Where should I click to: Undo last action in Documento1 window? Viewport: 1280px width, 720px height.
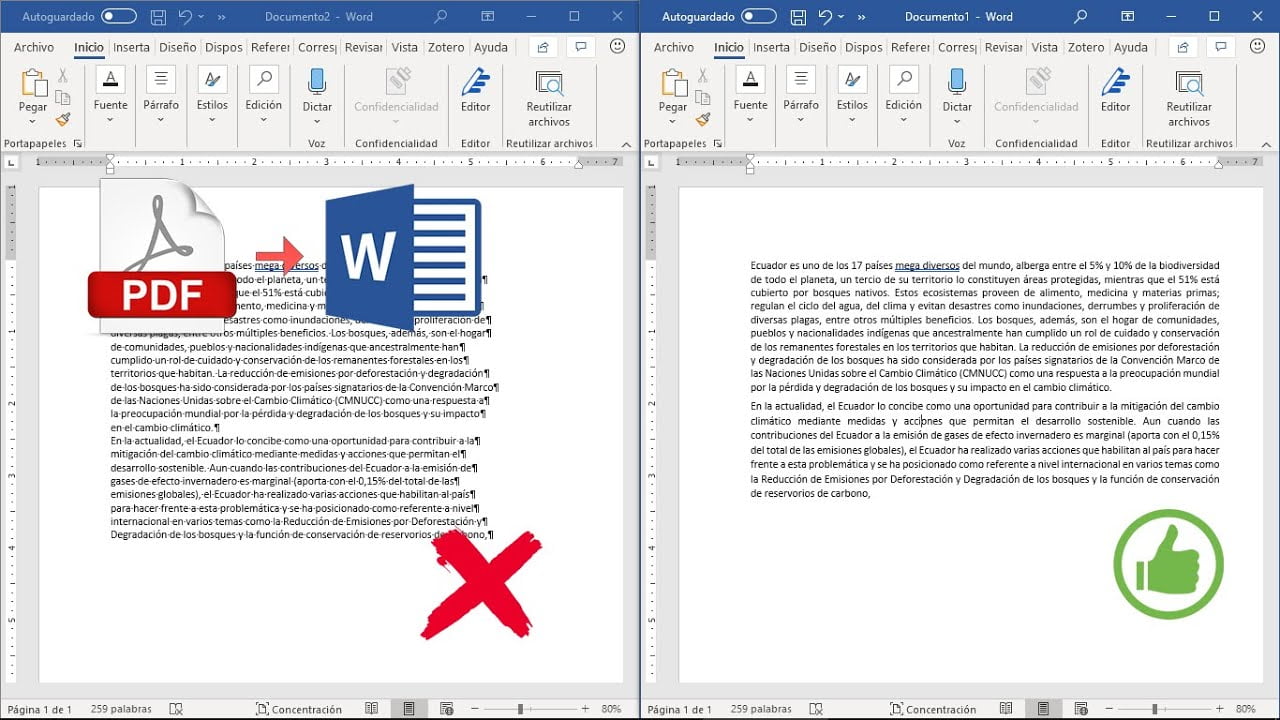pos(824,17)
